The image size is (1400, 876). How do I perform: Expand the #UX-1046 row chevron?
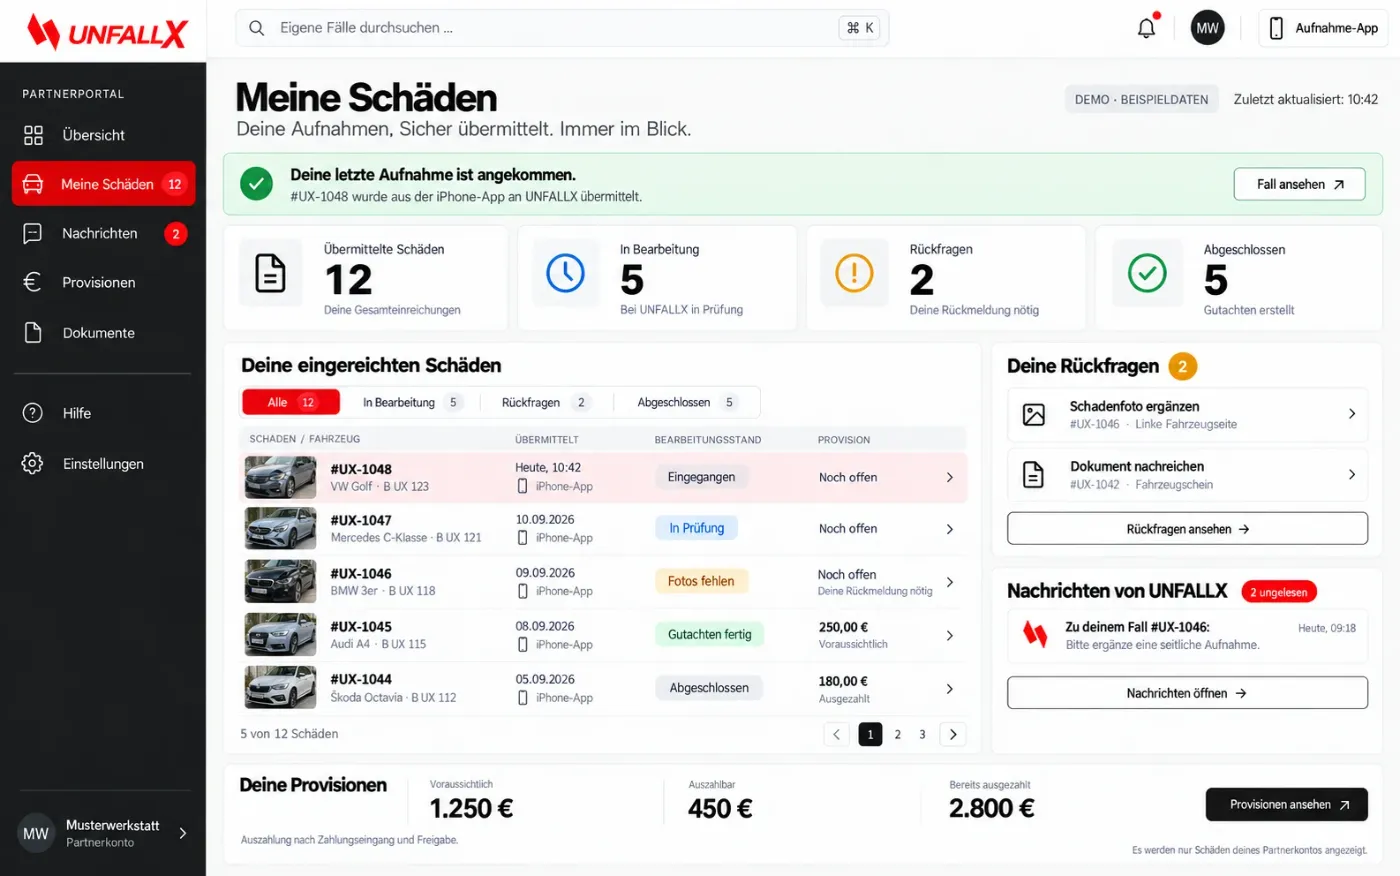pyautogui.click(x=950, y=582)
